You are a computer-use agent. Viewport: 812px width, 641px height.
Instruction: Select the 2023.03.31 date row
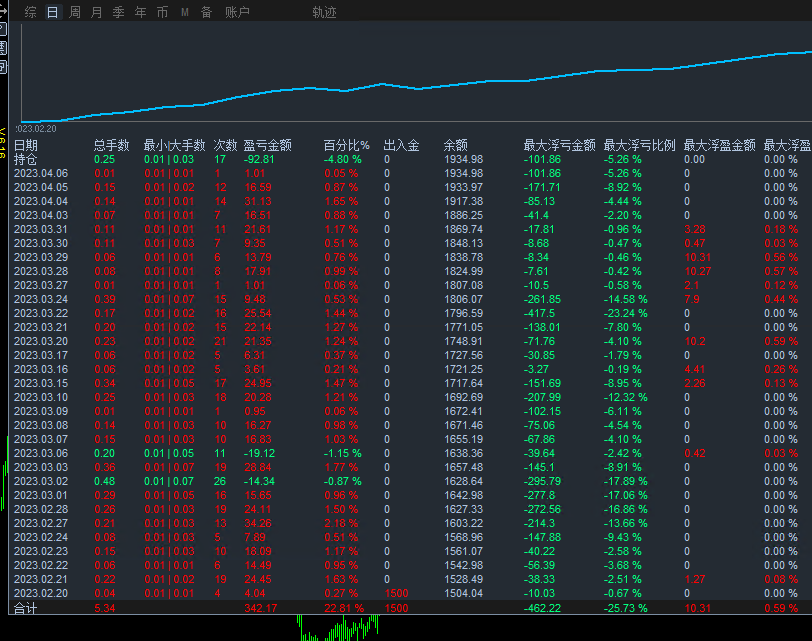[410, 229]
